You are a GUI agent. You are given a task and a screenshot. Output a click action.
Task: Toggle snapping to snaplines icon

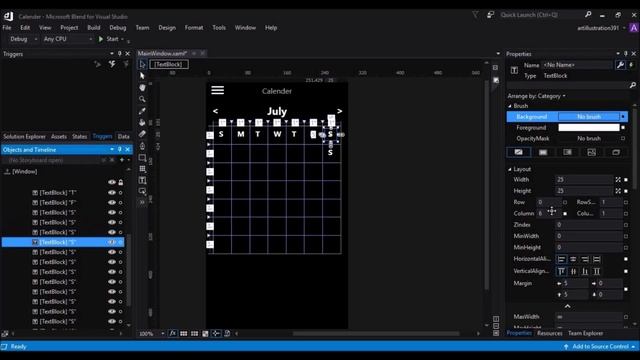[216, 333]
